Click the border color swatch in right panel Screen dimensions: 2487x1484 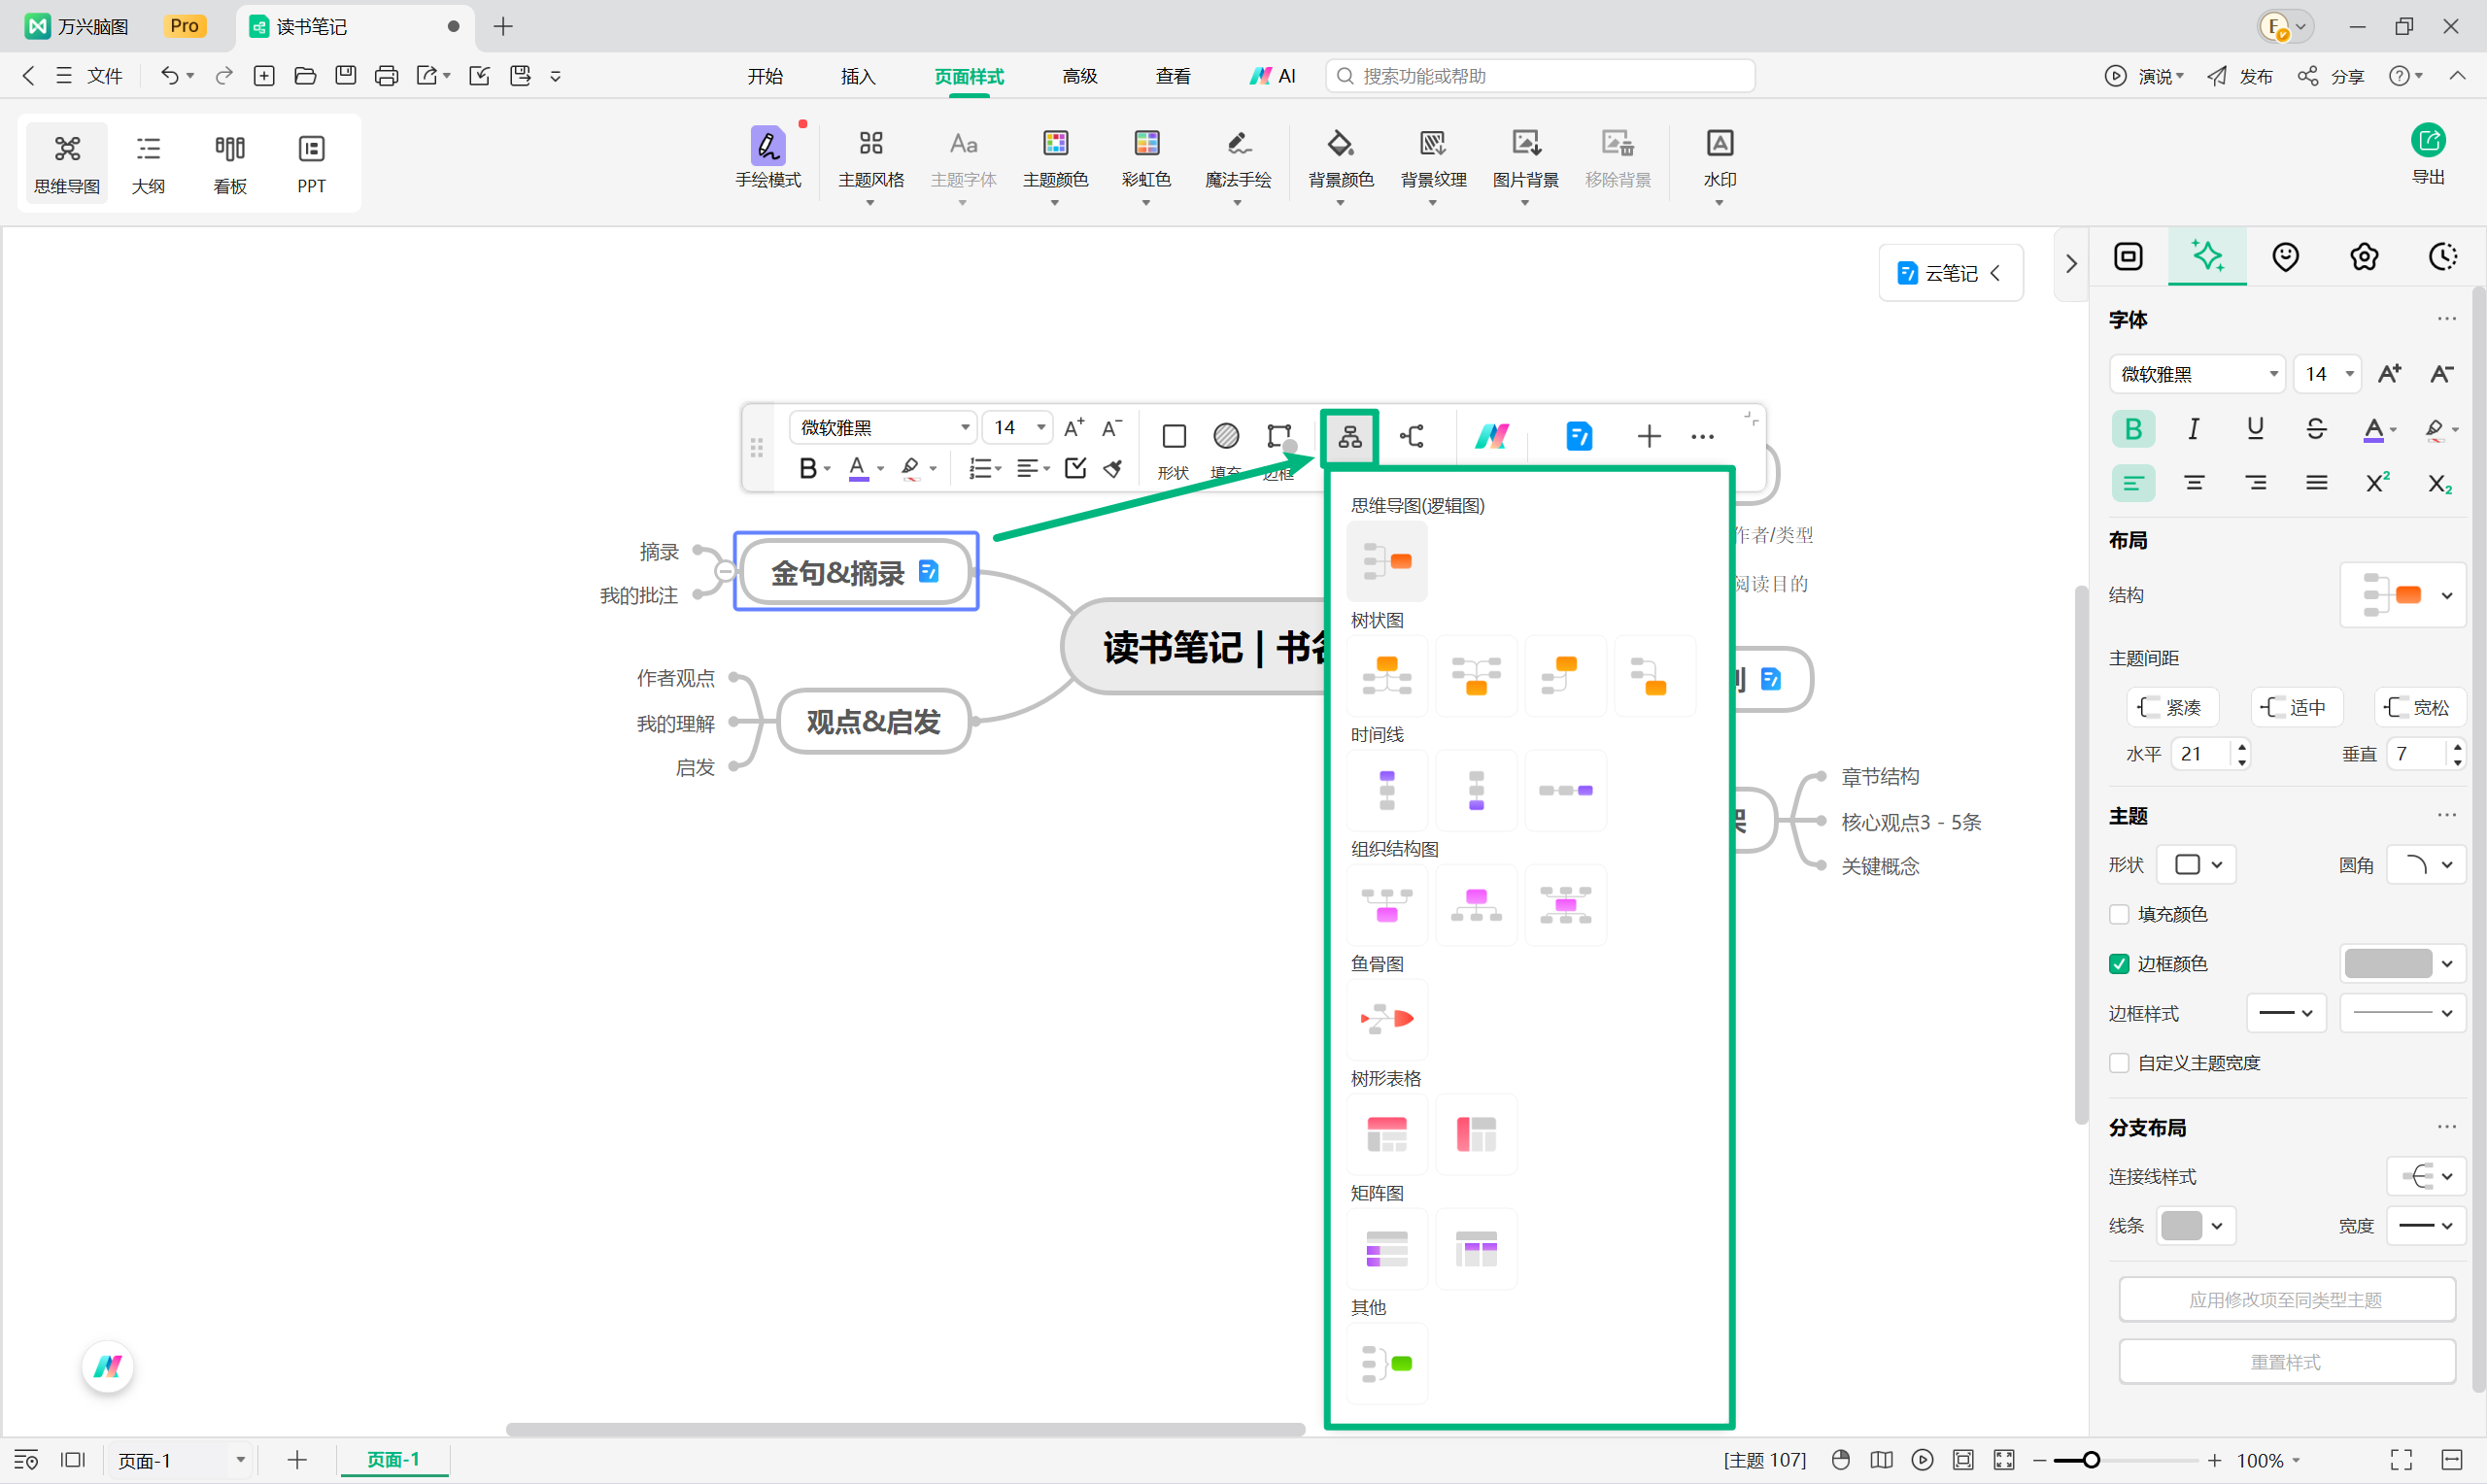(x=2388, y=963)
